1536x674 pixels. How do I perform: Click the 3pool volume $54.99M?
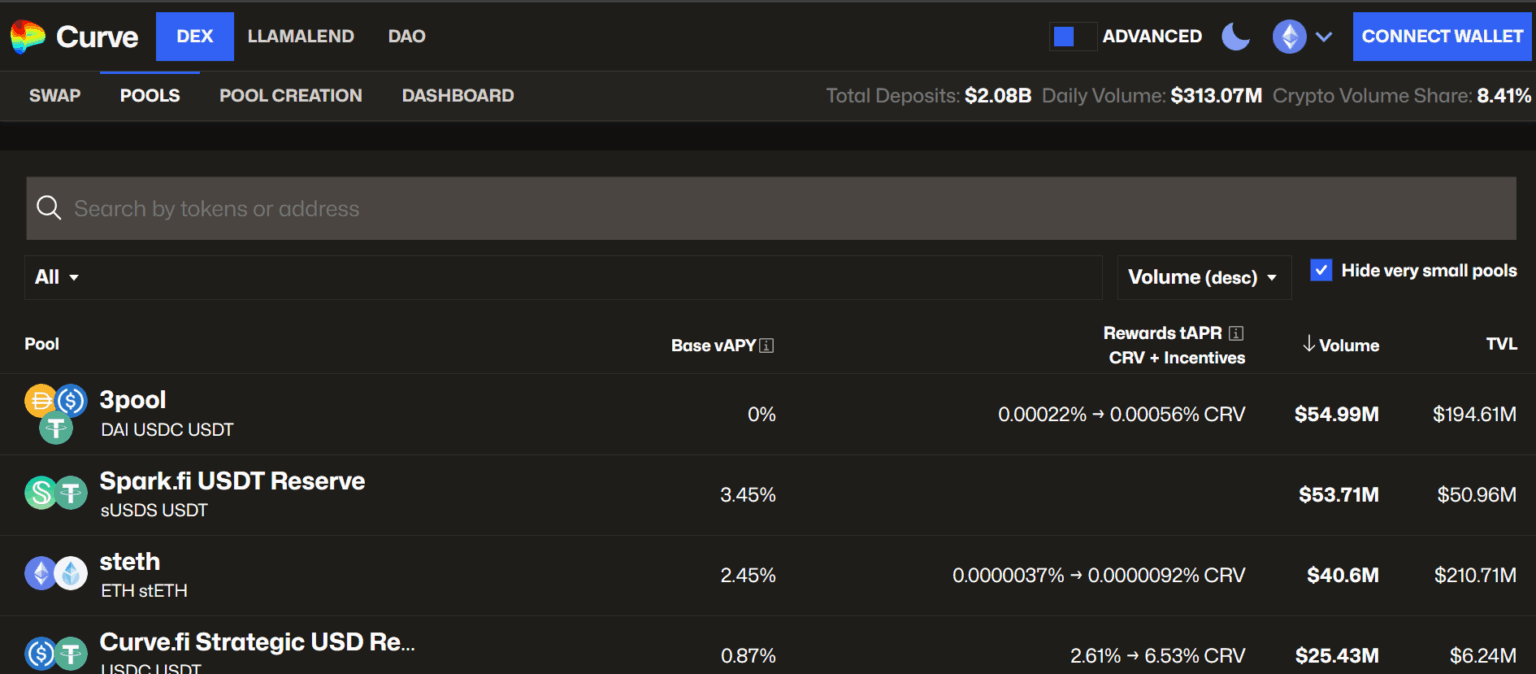1337,414
